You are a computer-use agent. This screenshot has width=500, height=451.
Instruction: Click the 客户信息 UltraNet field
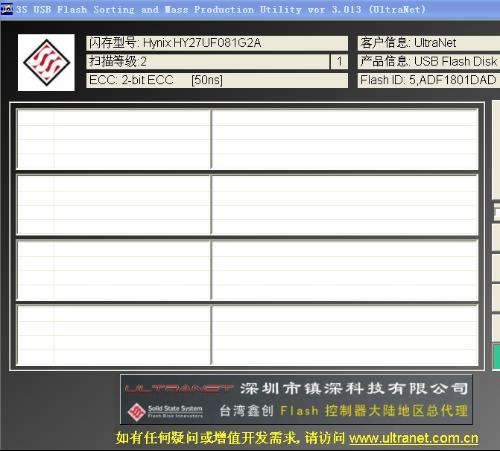(x=429, y=43)
